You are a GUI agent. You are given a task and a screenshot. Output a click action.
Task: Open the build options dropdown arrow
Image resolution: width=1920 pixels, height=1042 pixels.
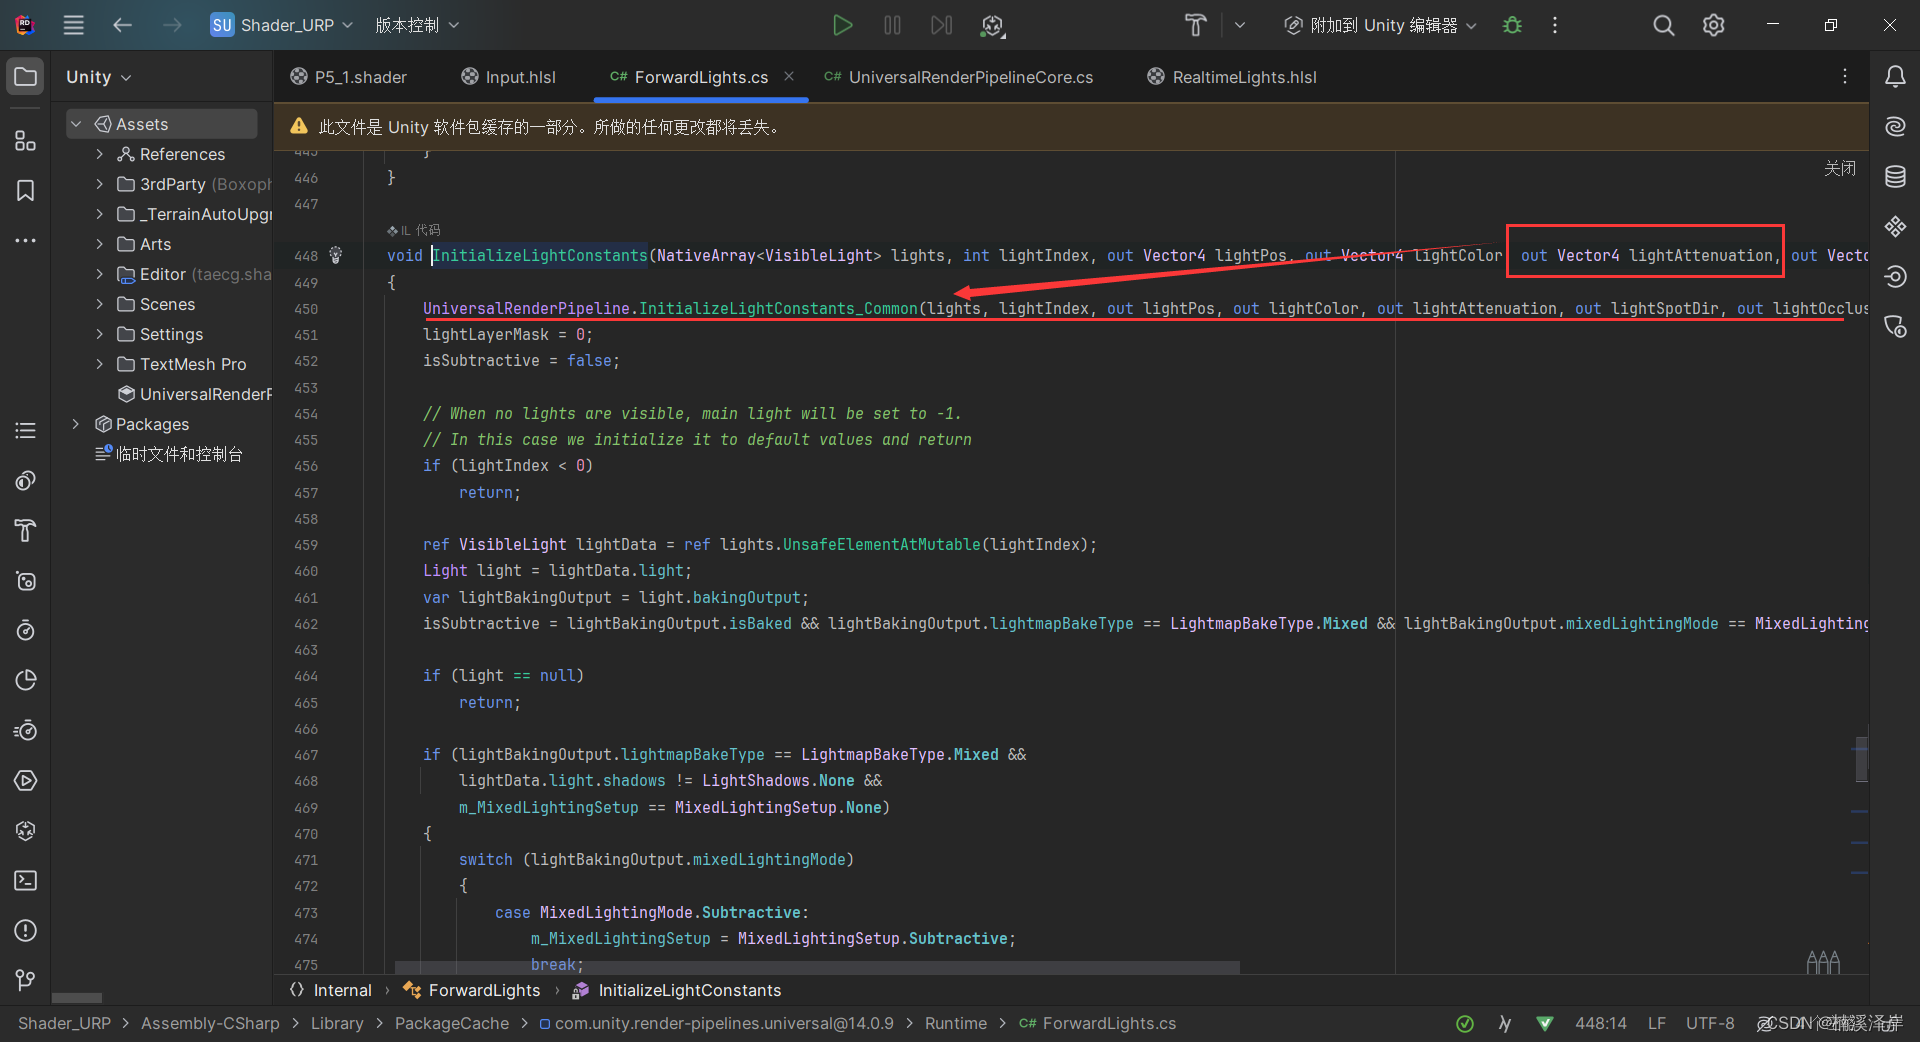1240,25
